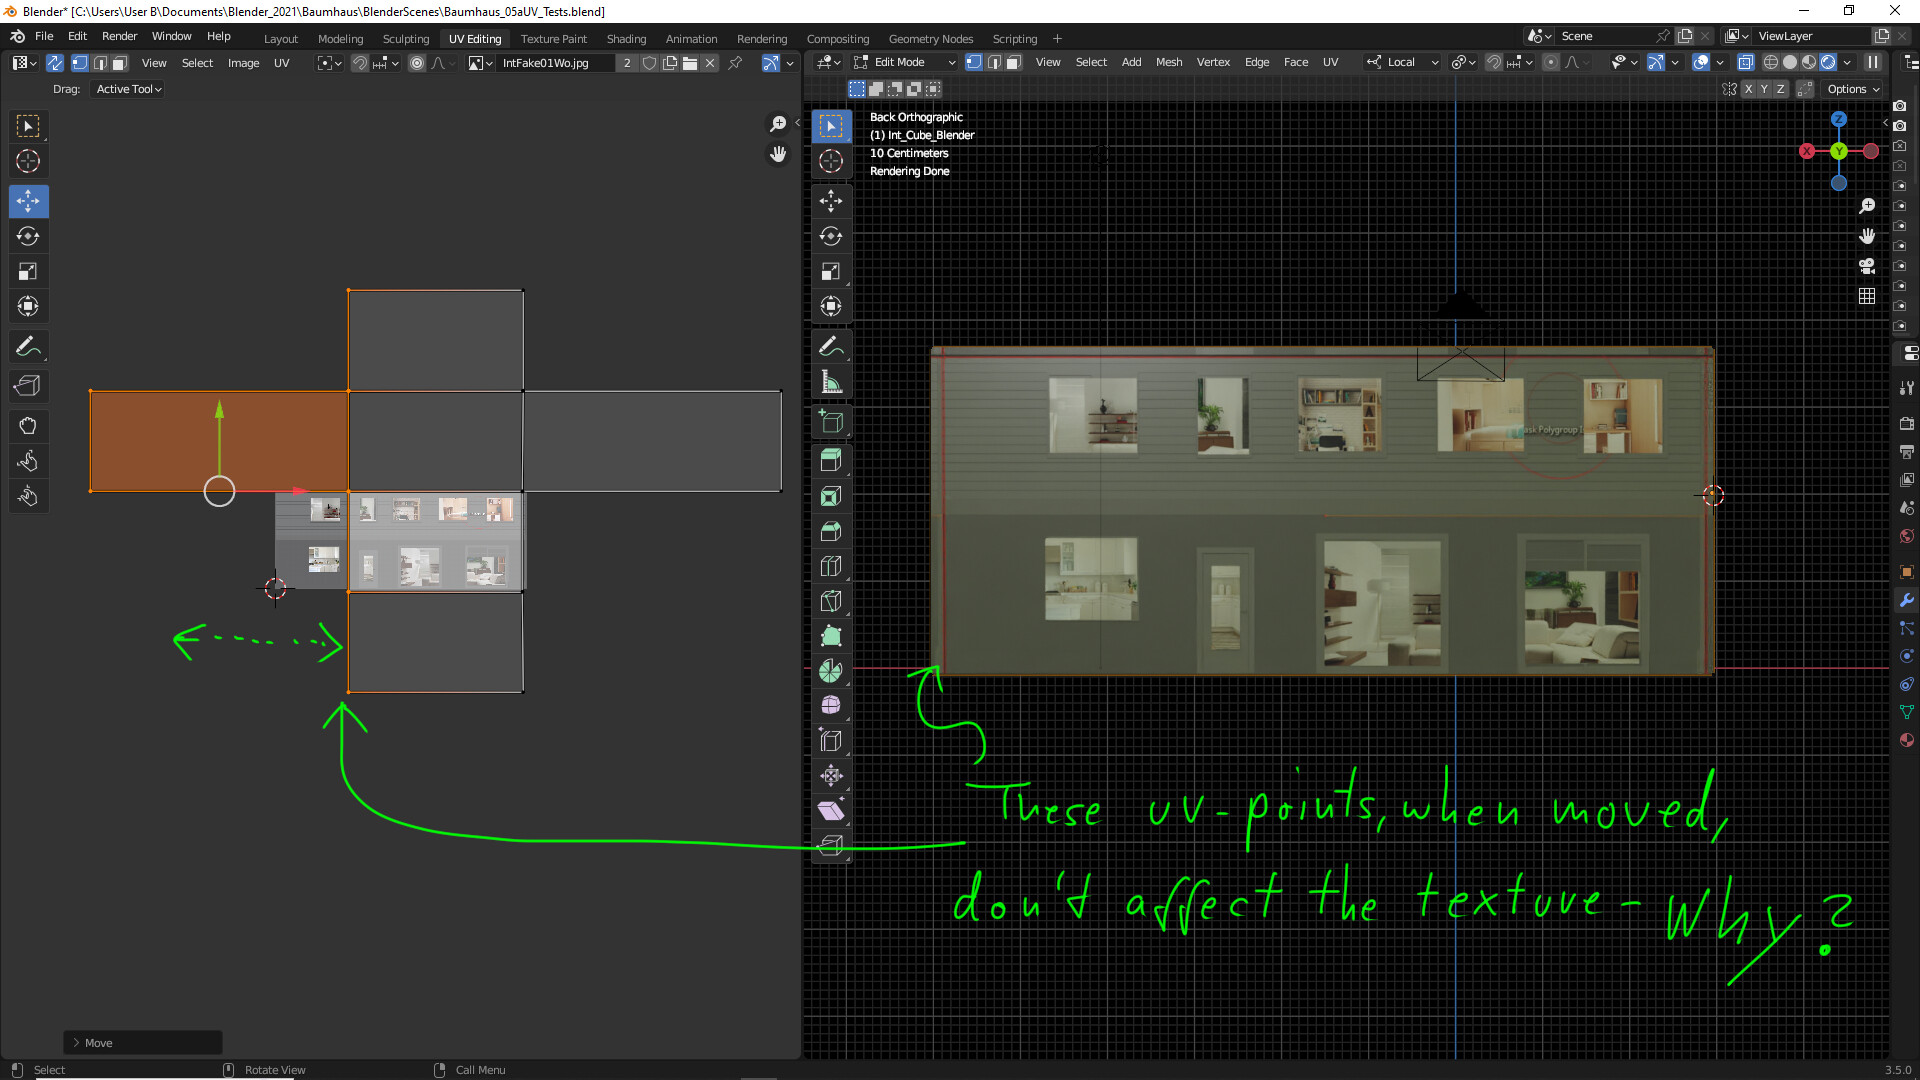Fake User shield for the image
The height and width of the screenshot is (1080, 1920).
[650, 62]
